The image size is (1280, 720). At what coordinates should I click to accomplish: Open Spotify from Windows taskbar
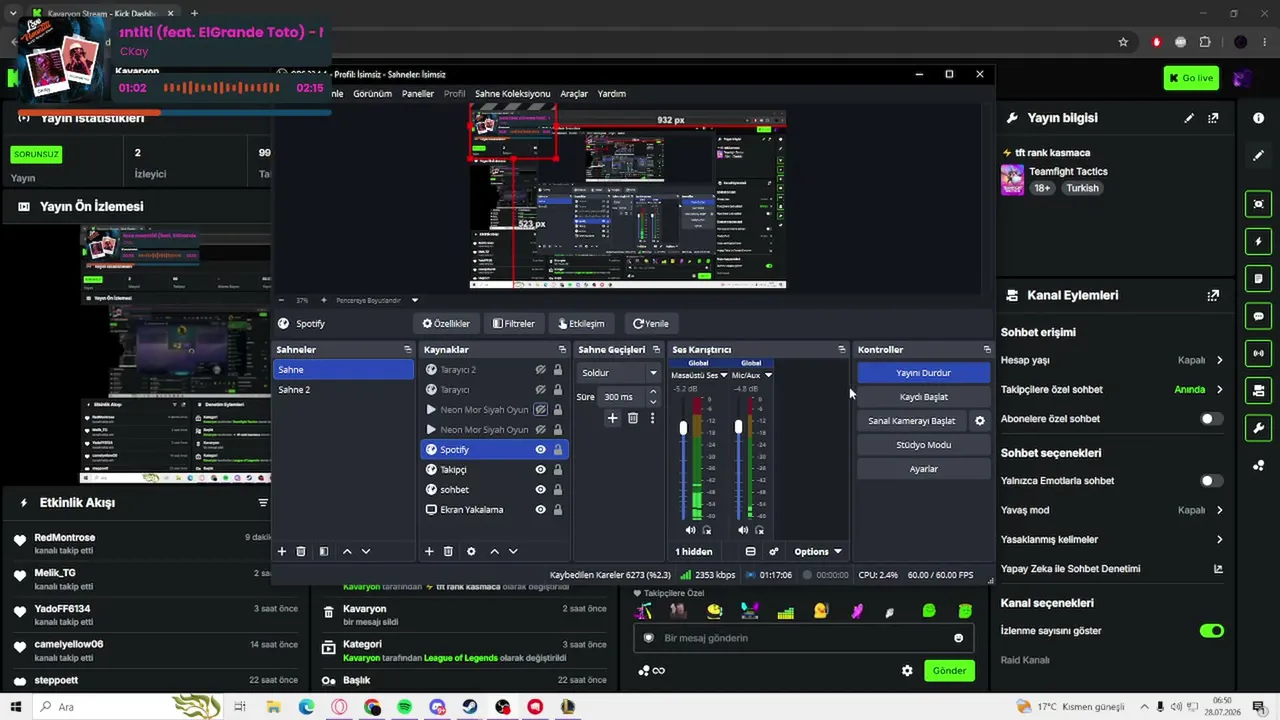(404, 707)
